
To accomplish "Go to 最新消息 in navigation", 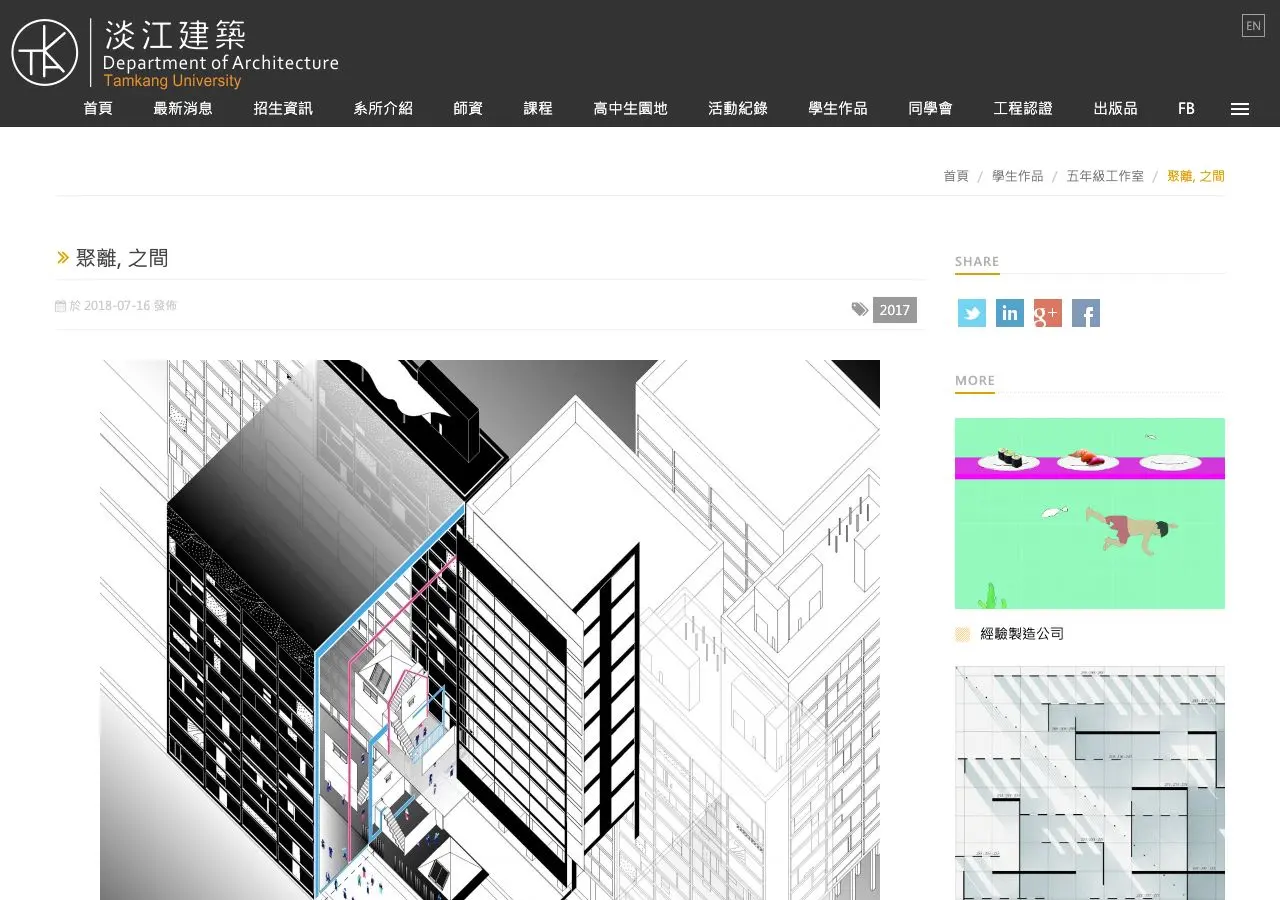I will (183, 108).
